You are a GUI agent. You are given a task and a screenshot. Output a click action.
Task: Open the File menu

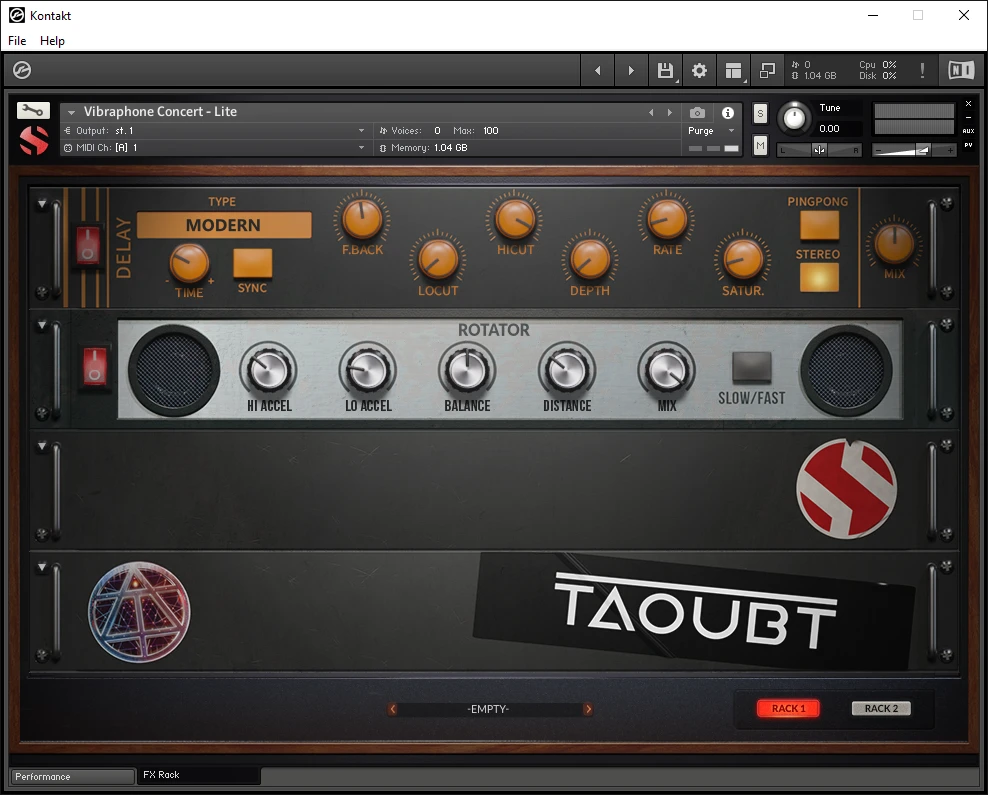17,41
